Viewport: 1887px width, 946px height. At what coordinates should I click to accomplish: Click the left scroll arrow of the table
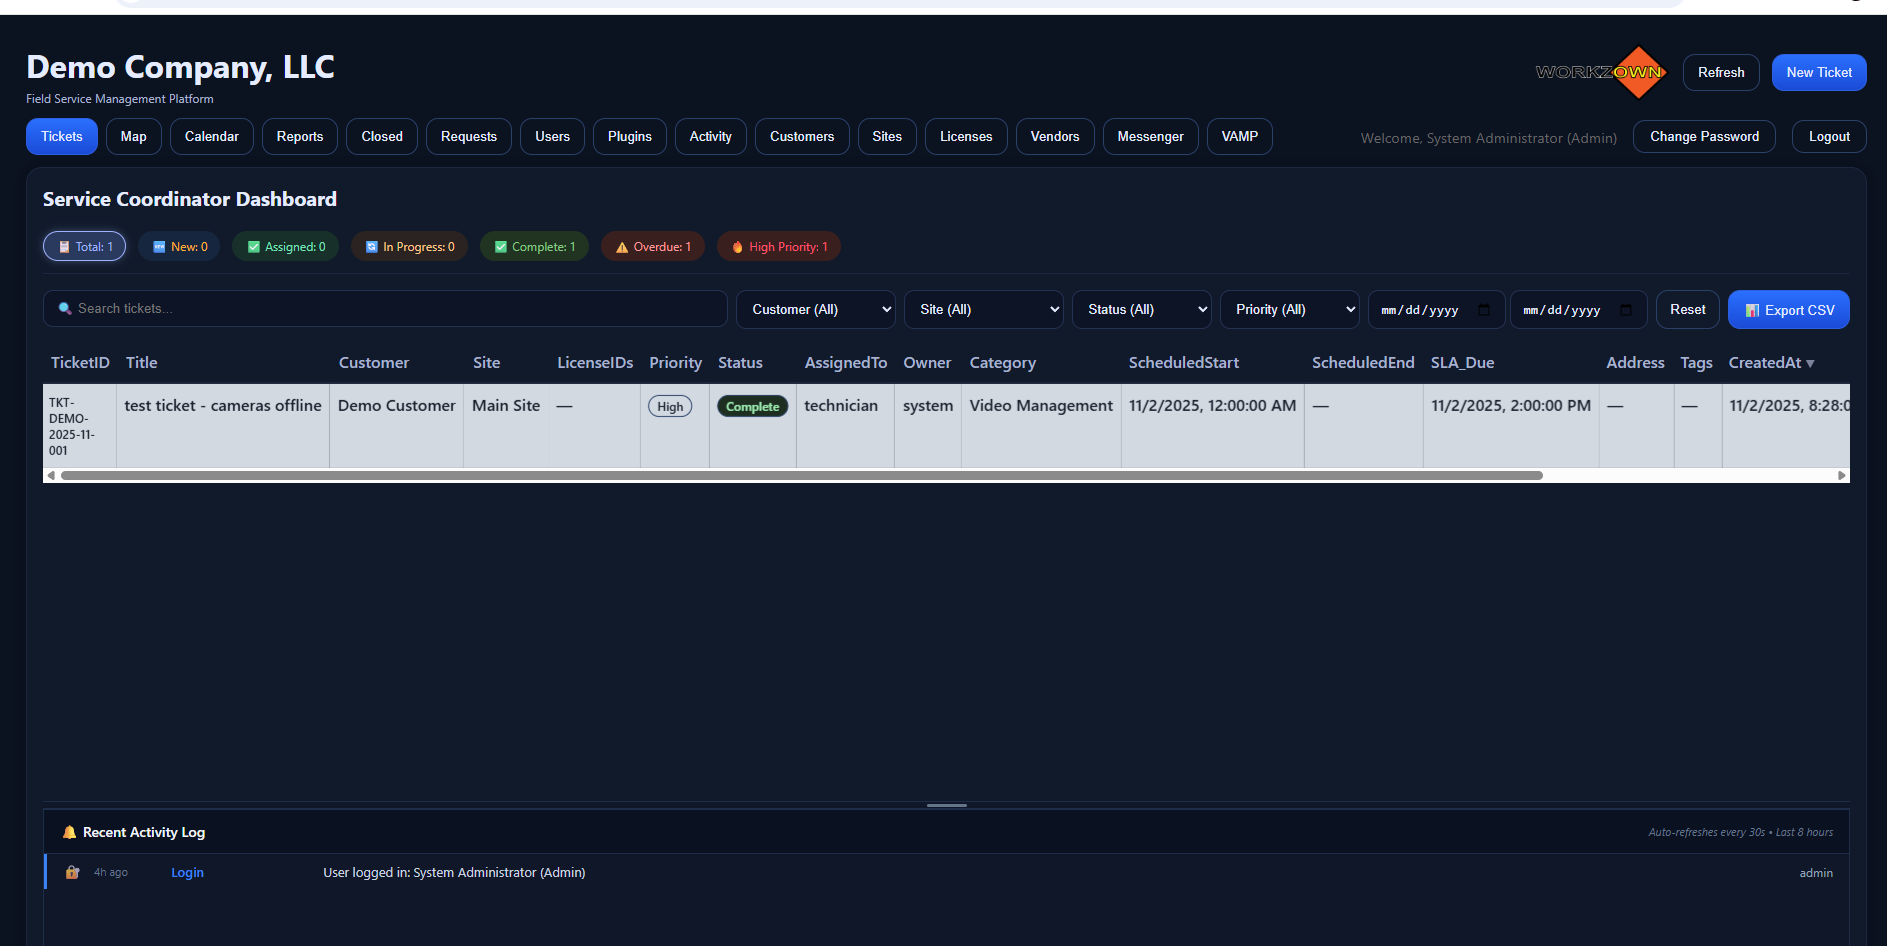[x=51, y=476]
